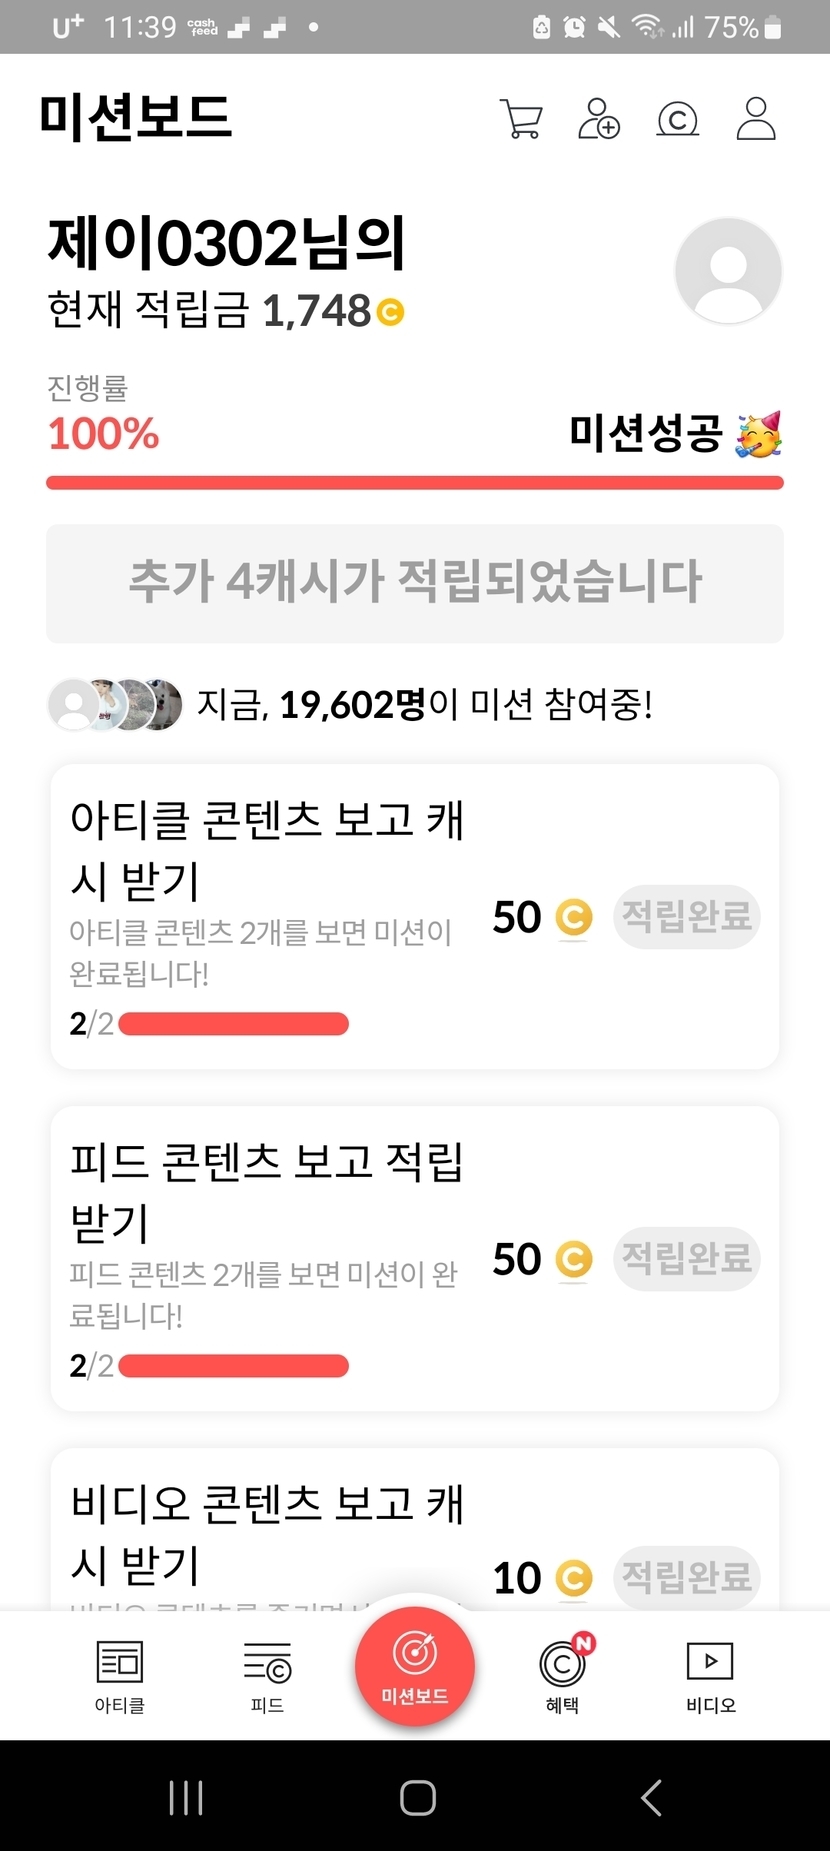830x1851 pixels.
Task: Tap the center 미션보드 tab button
Action: point(415,1665)
